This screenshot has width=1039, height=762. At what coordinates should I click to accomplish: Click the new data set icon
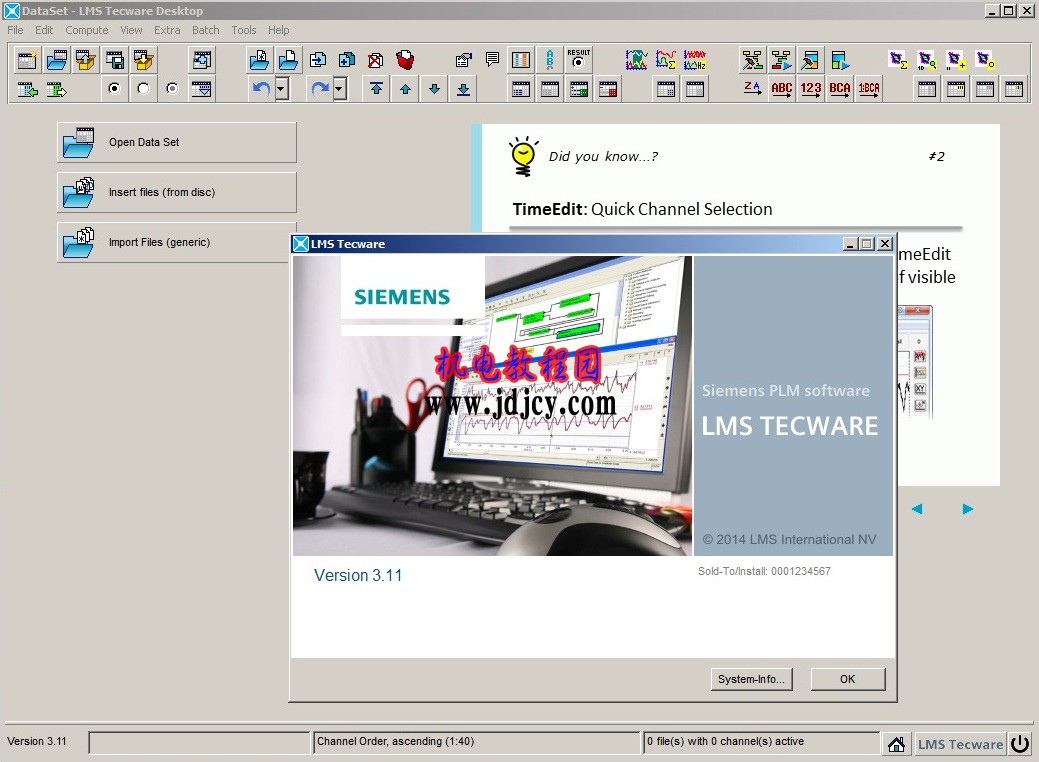click(x=27, y=60)
